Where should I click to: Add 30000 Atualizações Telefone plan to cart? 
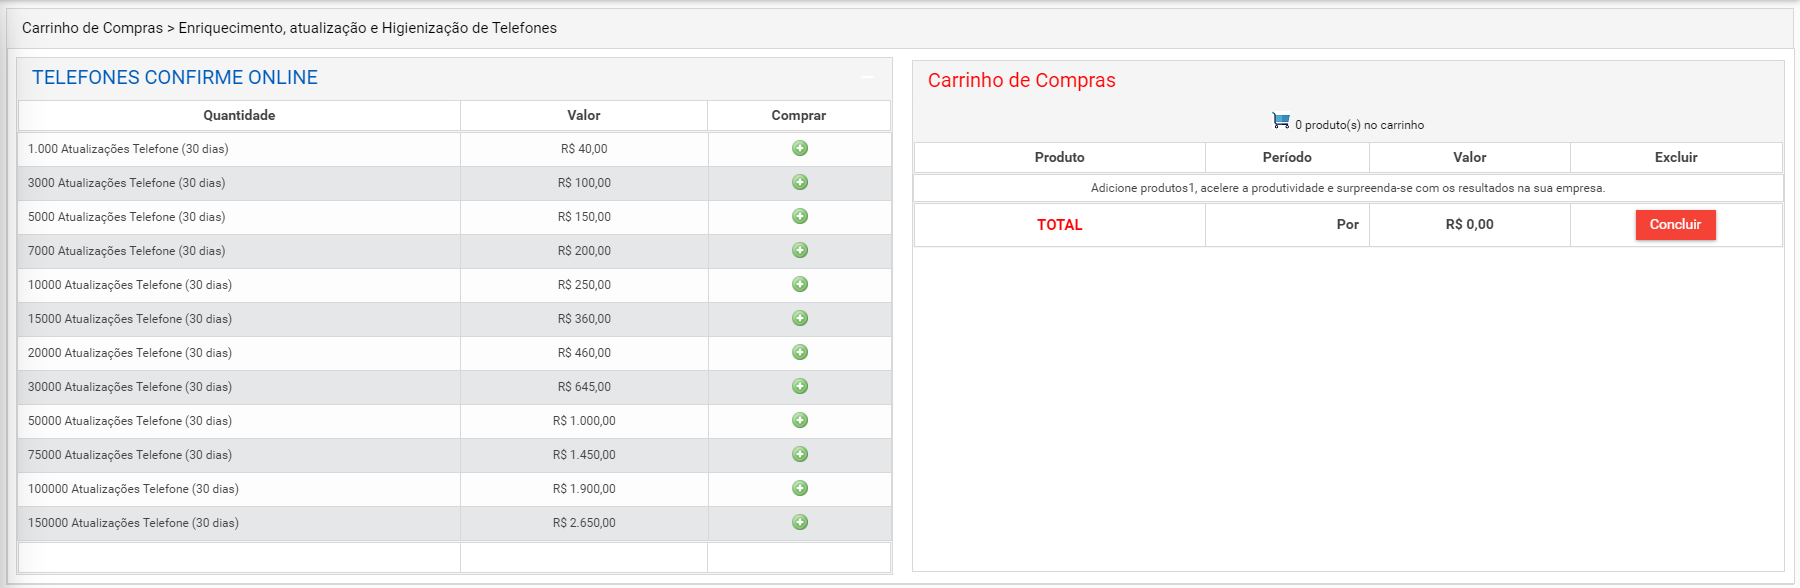[x=800, y=386]
